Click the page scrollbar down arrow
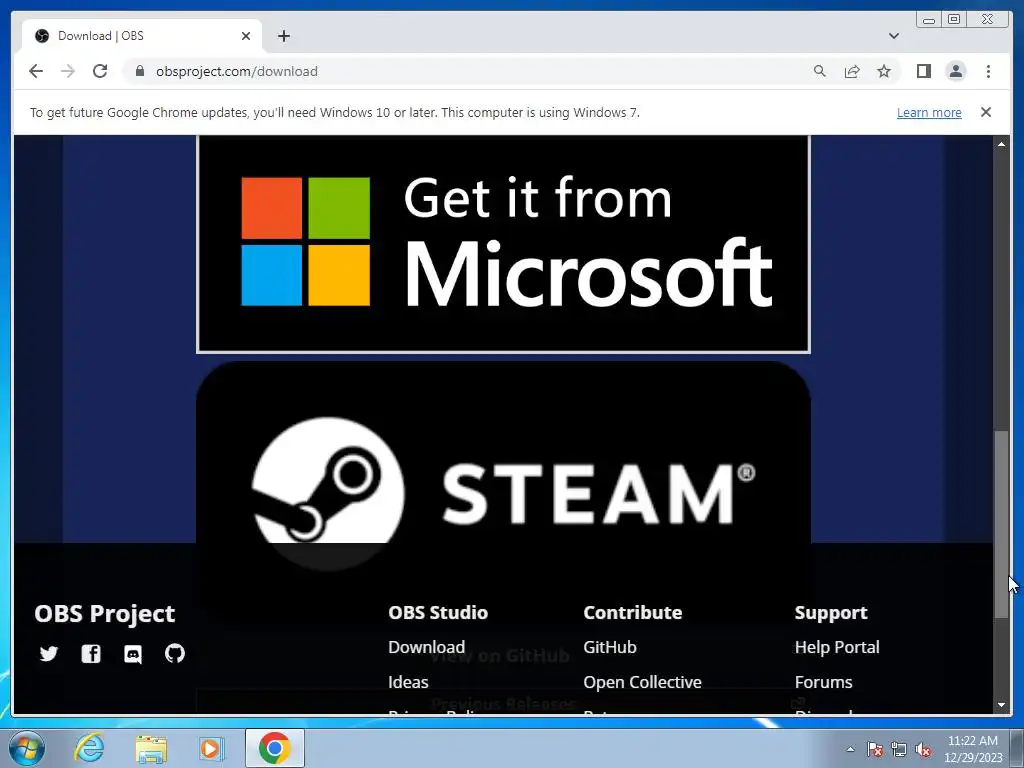This screenshot has width=1024, height=768. point(1001,705)
